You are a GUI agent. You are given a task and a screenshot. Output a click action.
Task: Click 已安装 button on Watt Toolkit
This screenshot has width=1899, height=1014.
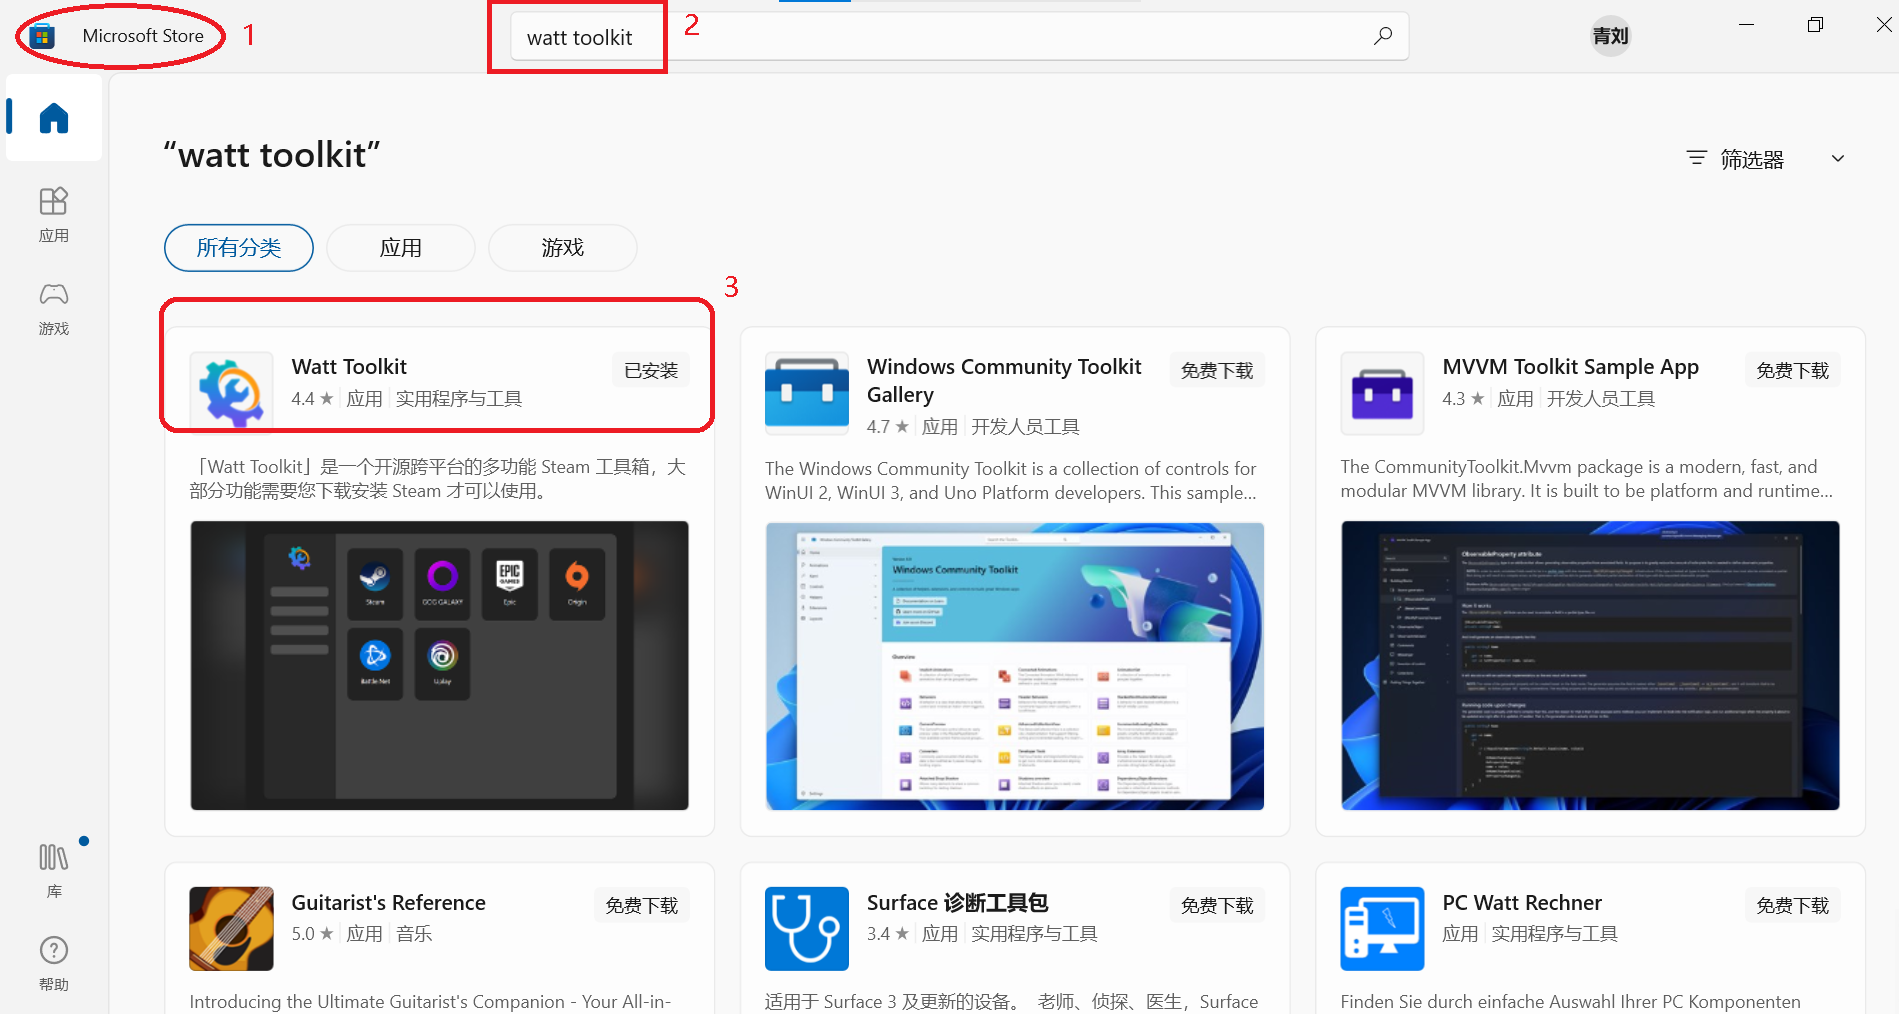pyautogui.click(x=651, y=371)
